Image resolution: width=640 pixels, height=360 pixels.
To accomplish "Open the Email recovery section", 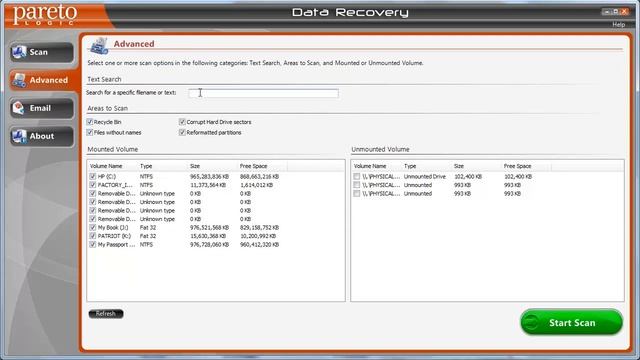I will tap(42, 108).
